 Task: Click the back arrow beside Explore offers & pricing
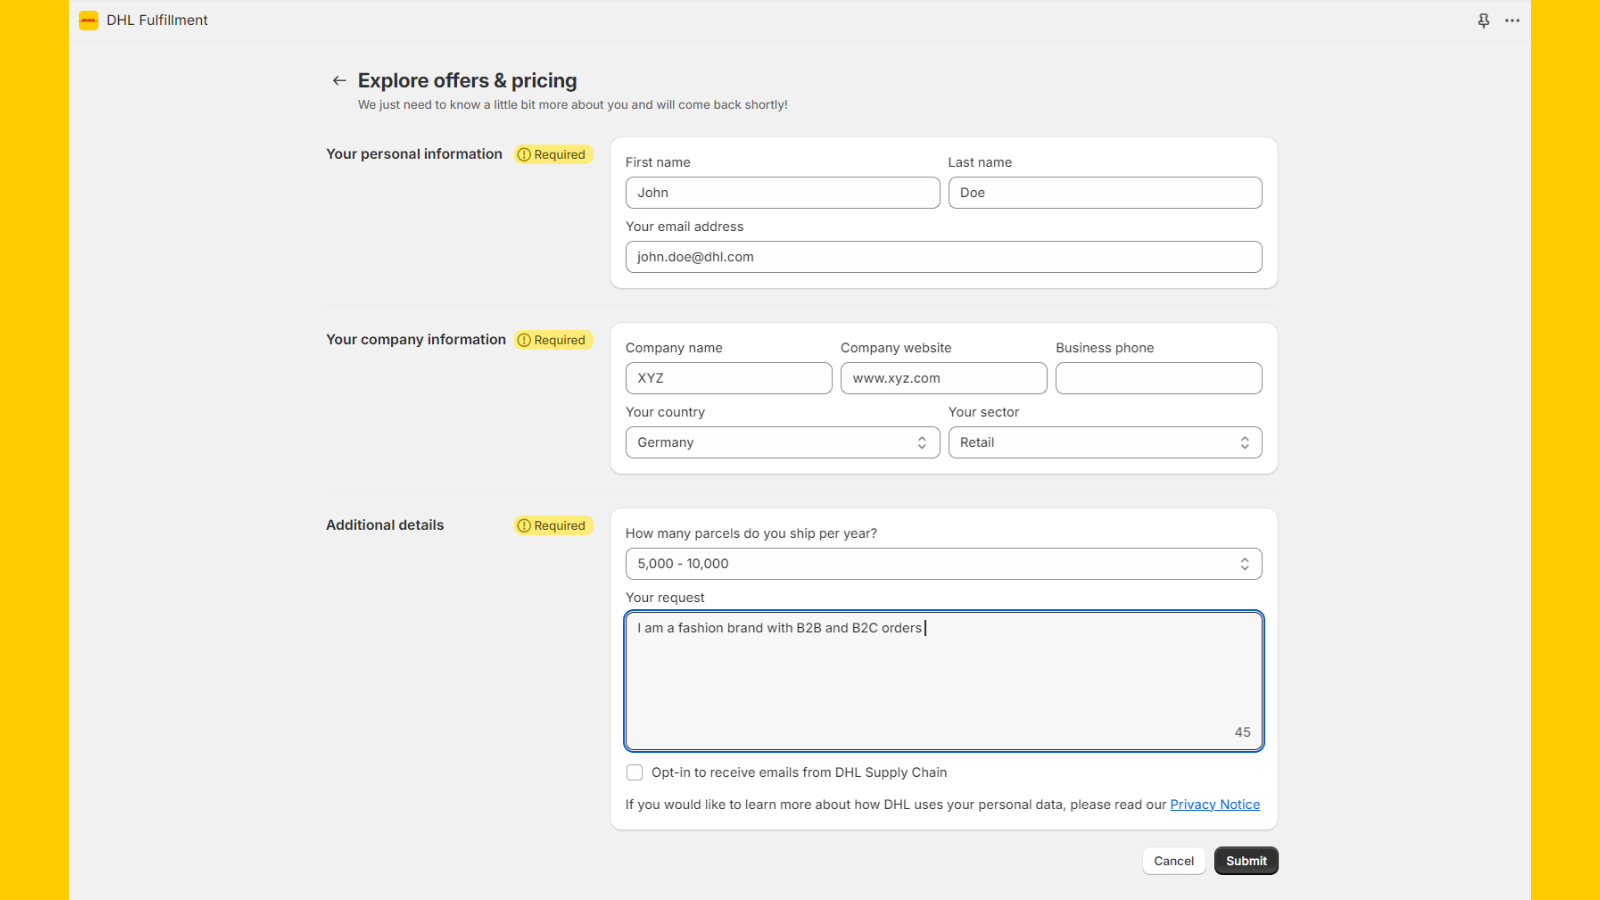click(339, 80)
